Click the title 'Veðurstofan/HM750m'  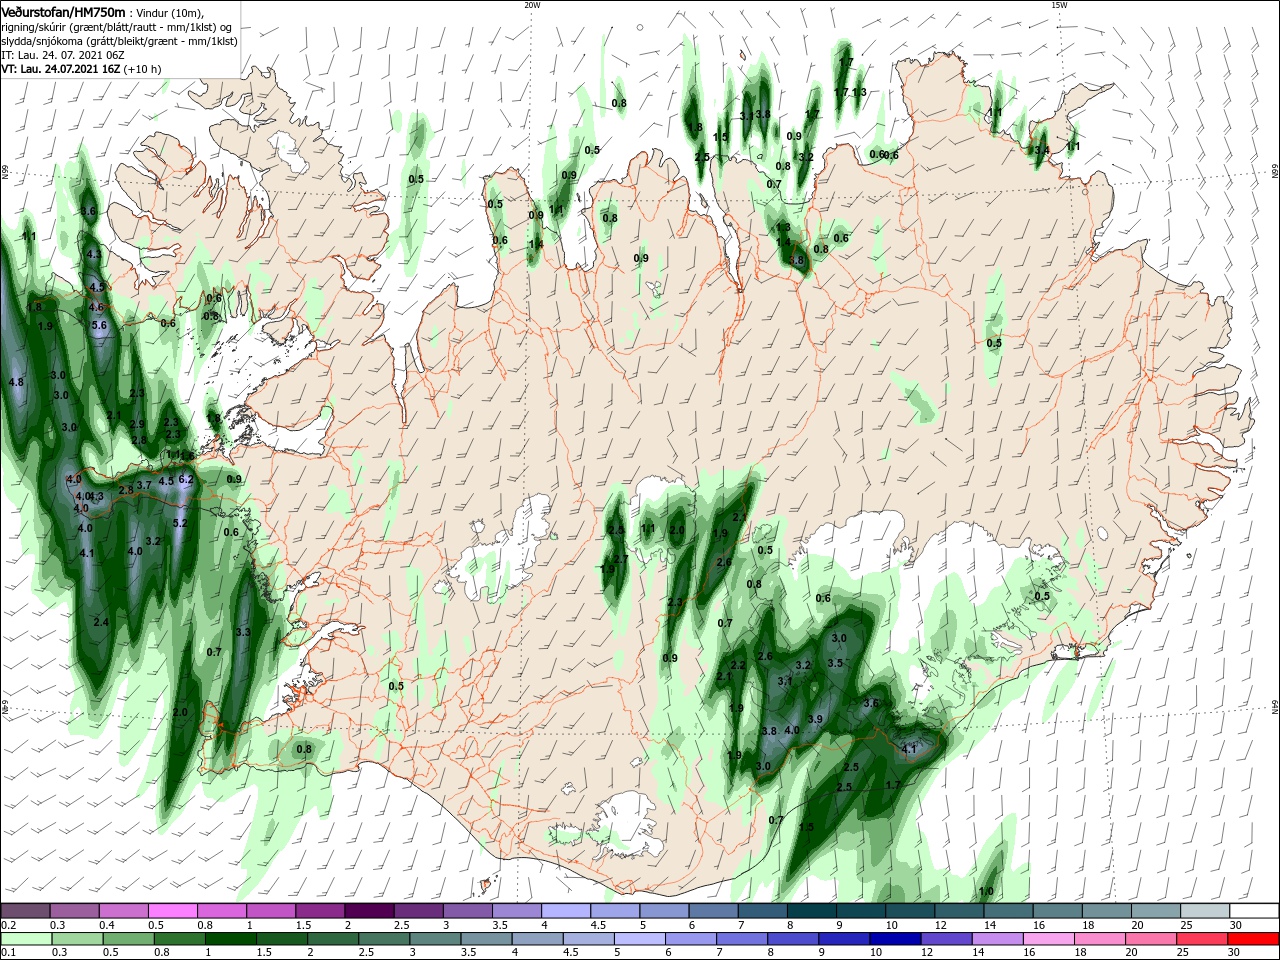(x=63, y=11)
